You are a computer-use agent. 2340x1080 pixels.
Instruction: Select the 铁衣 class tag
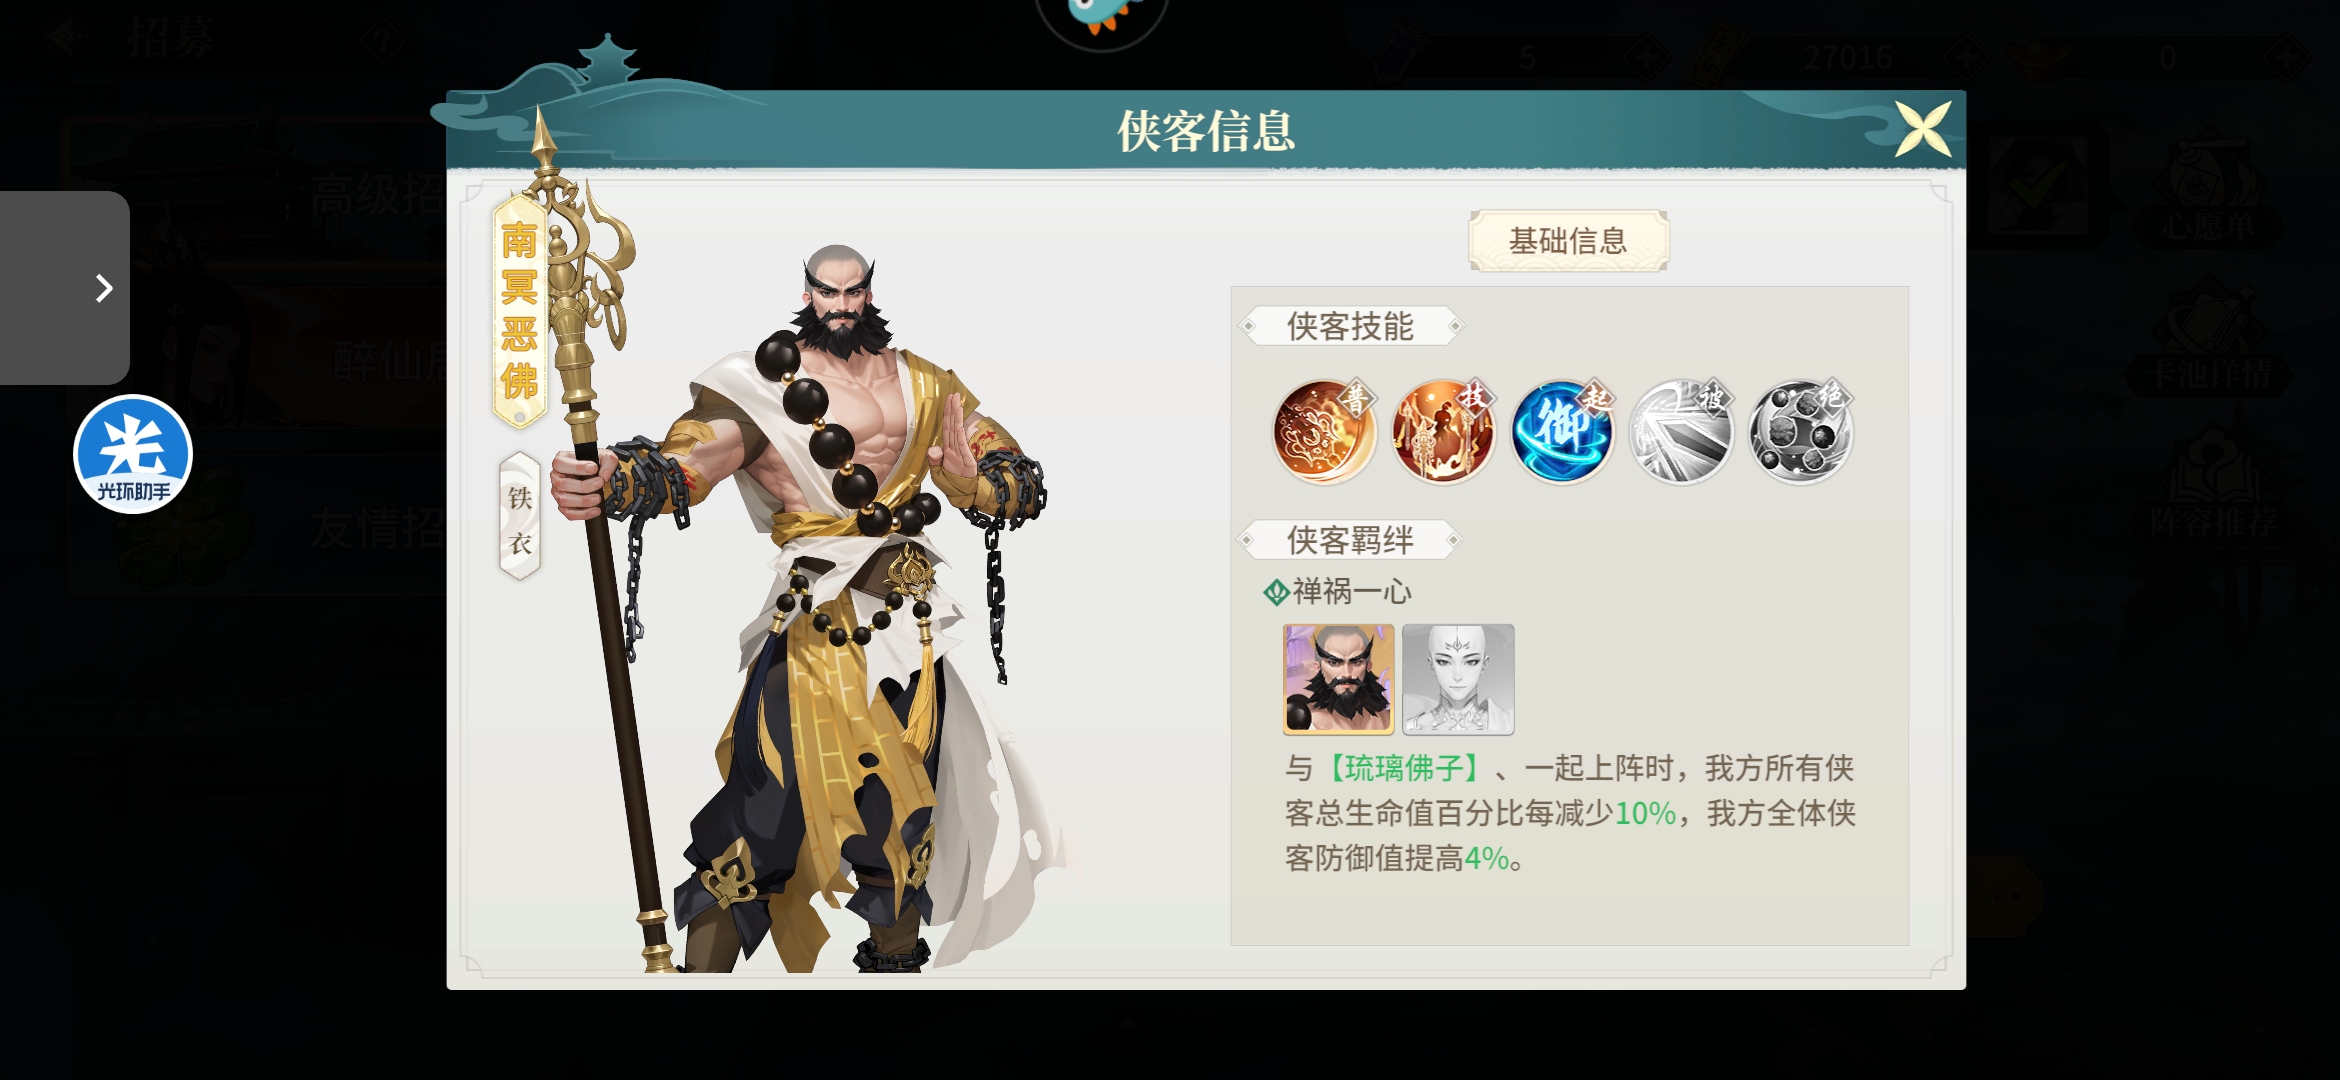coord(520,518)
